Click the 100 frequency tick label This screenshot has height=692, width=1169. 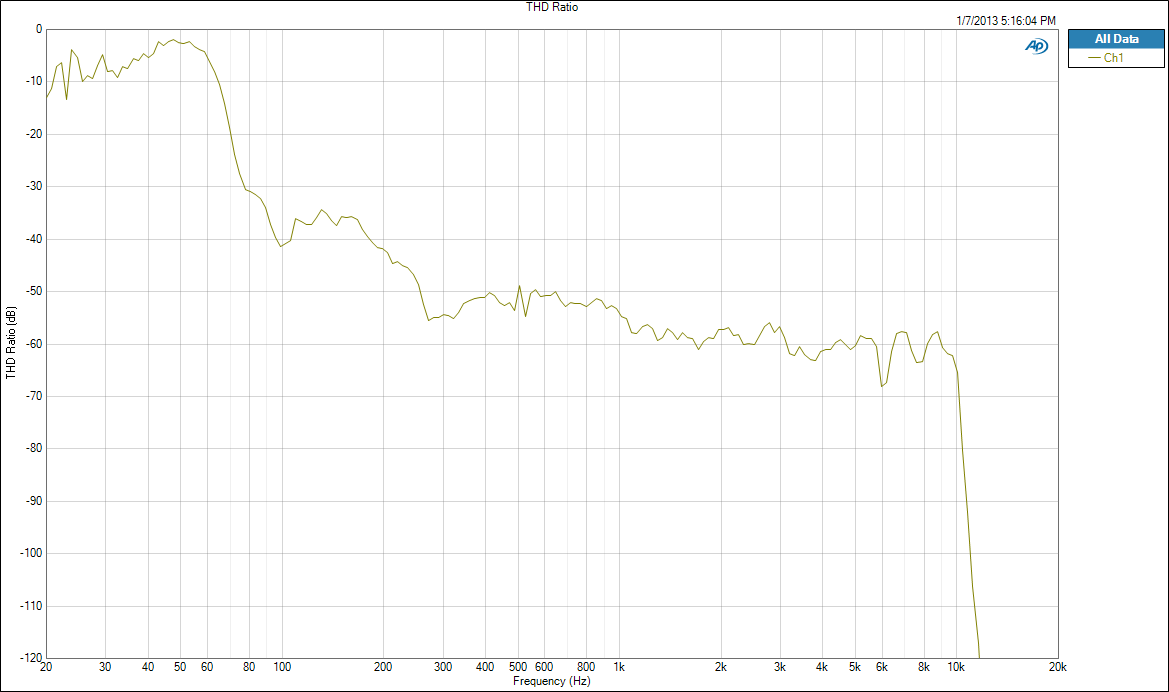(x=282, y=667)
